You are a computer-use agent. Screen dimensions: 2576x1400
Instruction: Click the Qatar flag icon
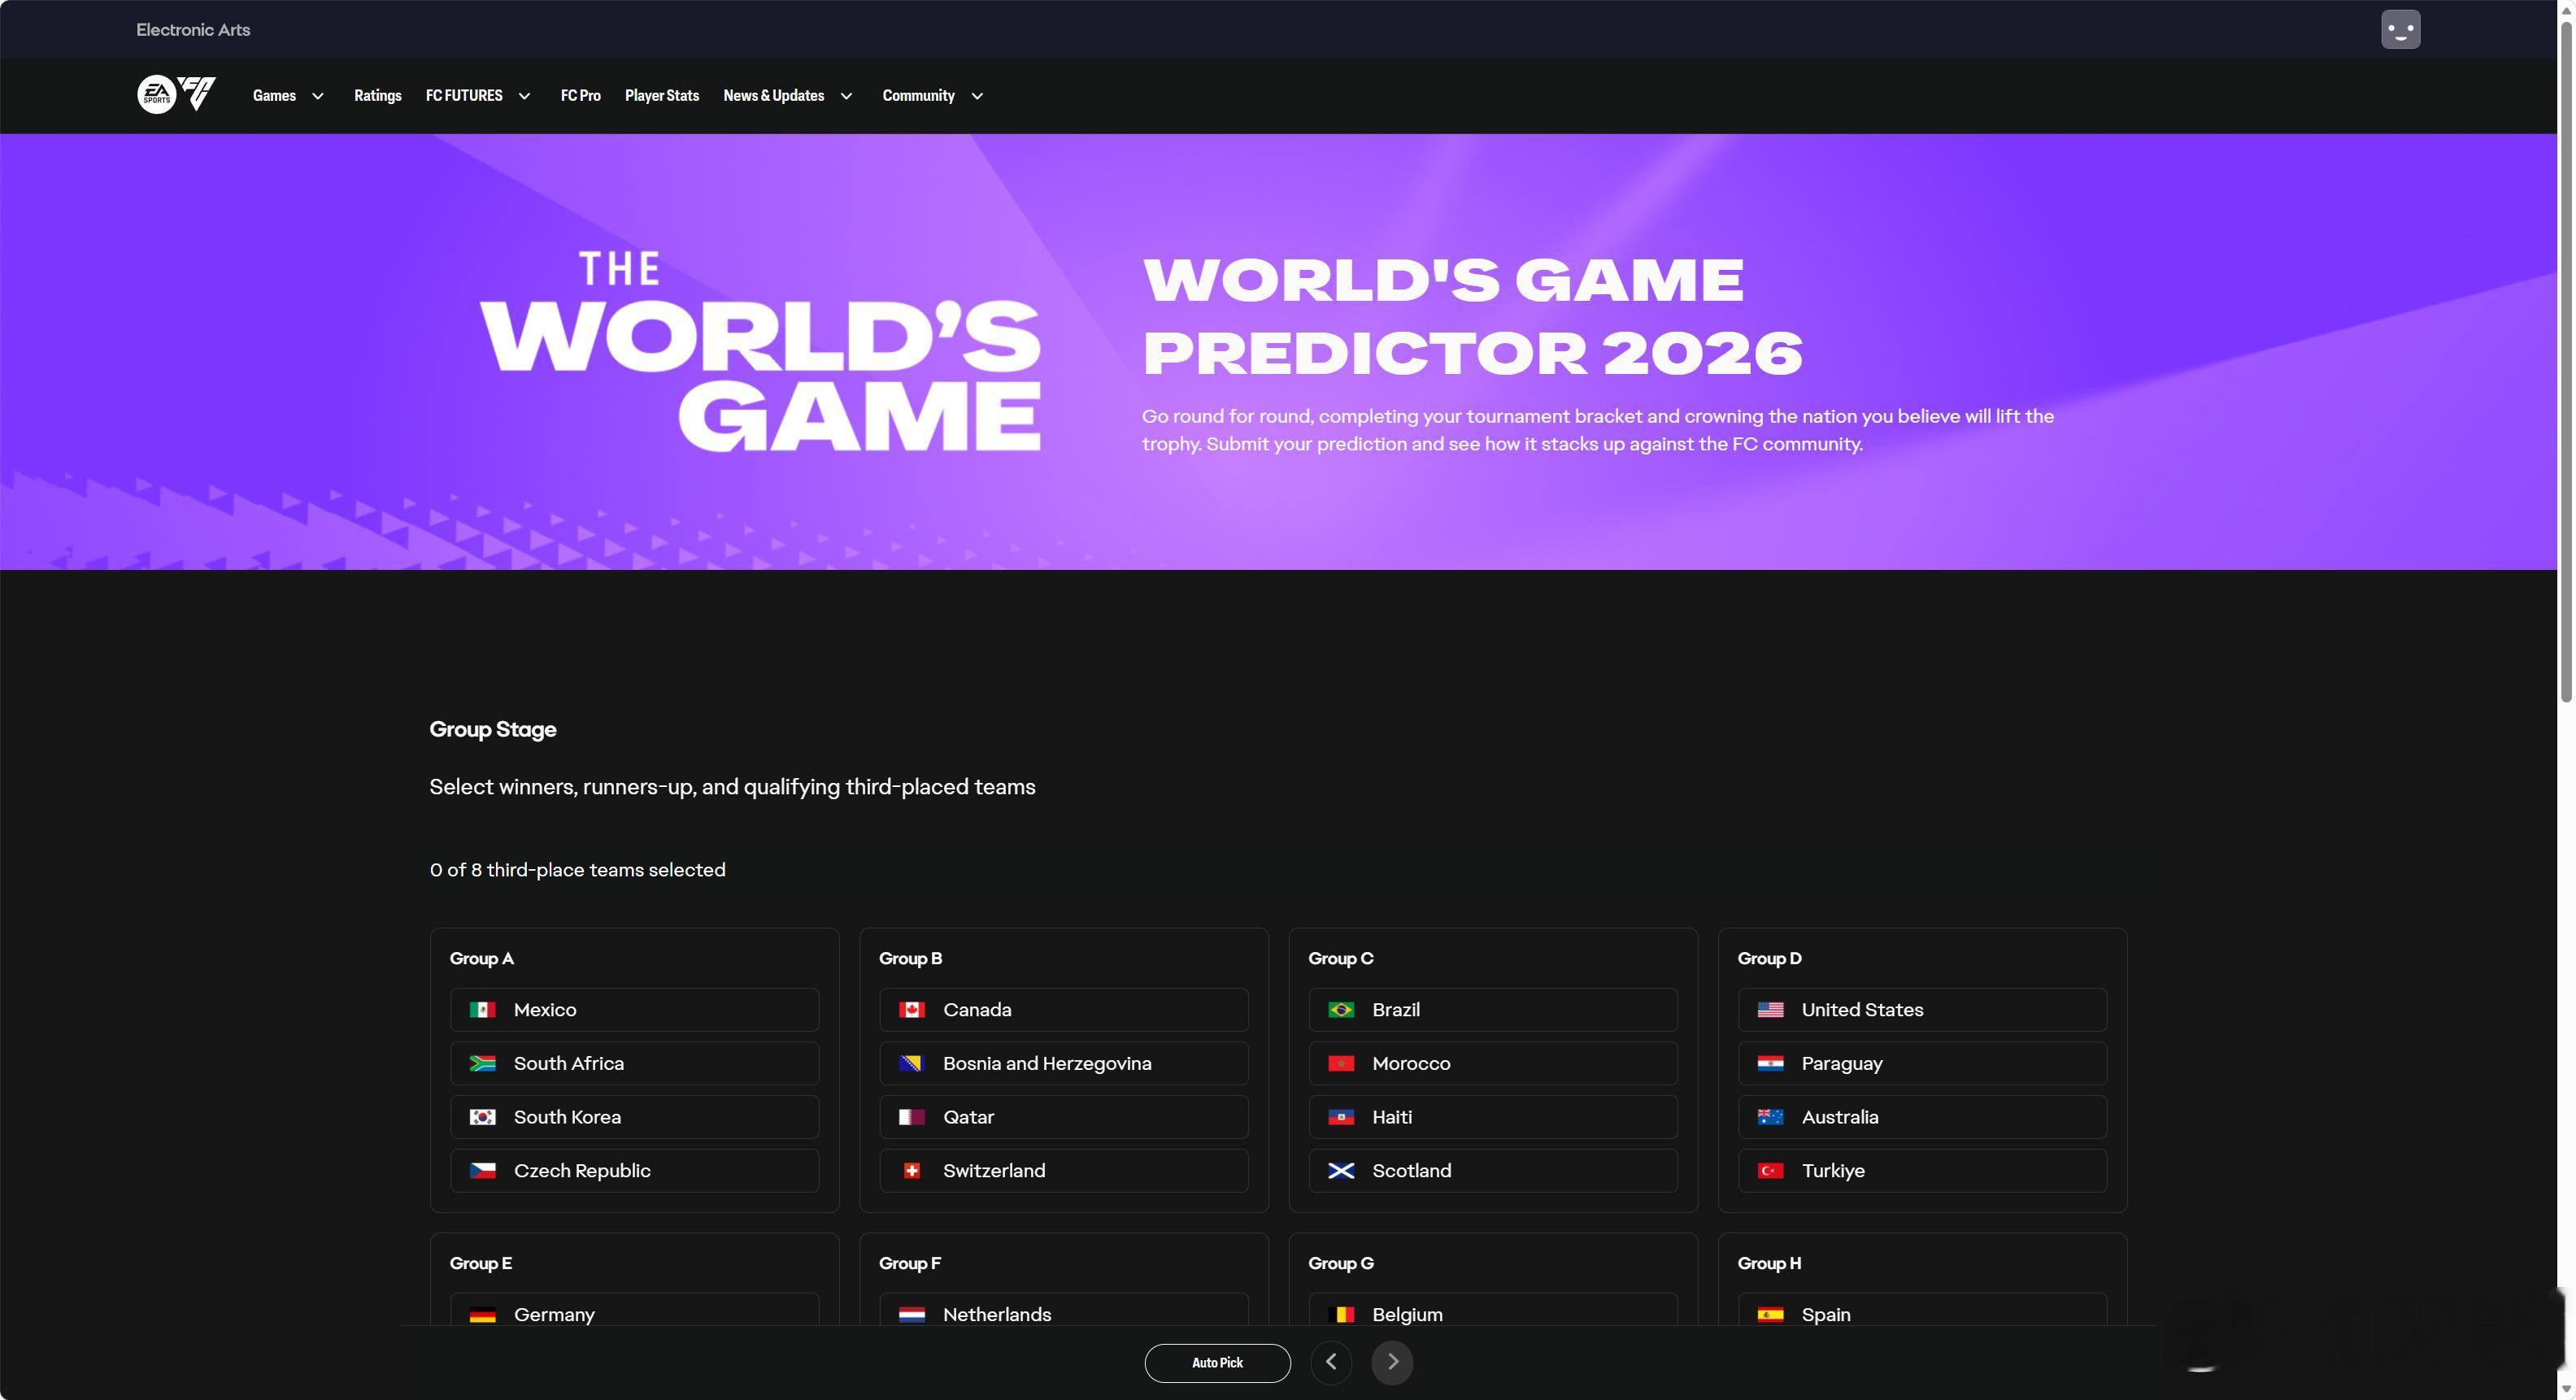pyautogui.click(x=912, y=1117)
